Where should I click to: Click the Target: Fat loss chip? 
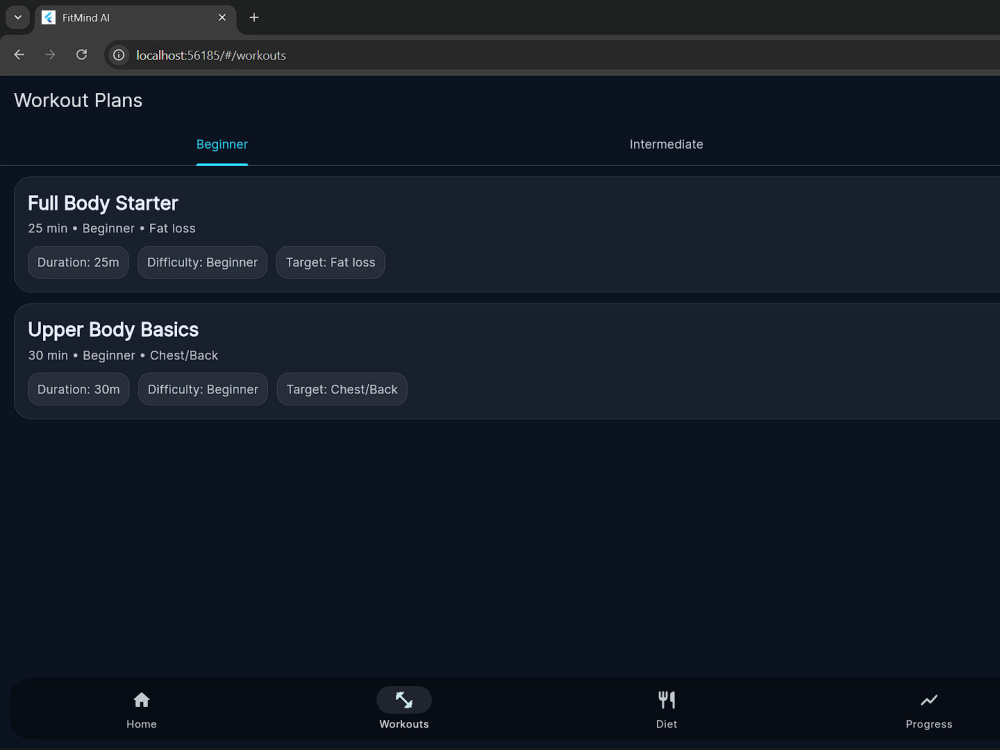(330, 263)
